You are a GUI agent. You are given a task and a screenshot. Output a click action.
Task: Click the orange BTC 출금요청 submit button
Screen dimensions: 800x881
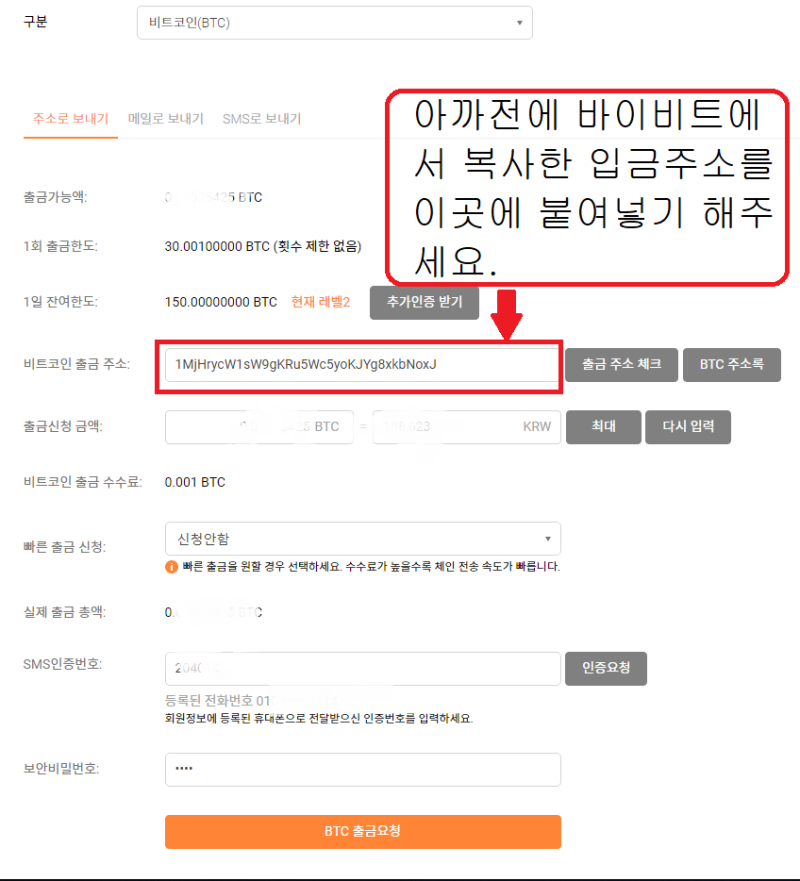click(362, 831)
